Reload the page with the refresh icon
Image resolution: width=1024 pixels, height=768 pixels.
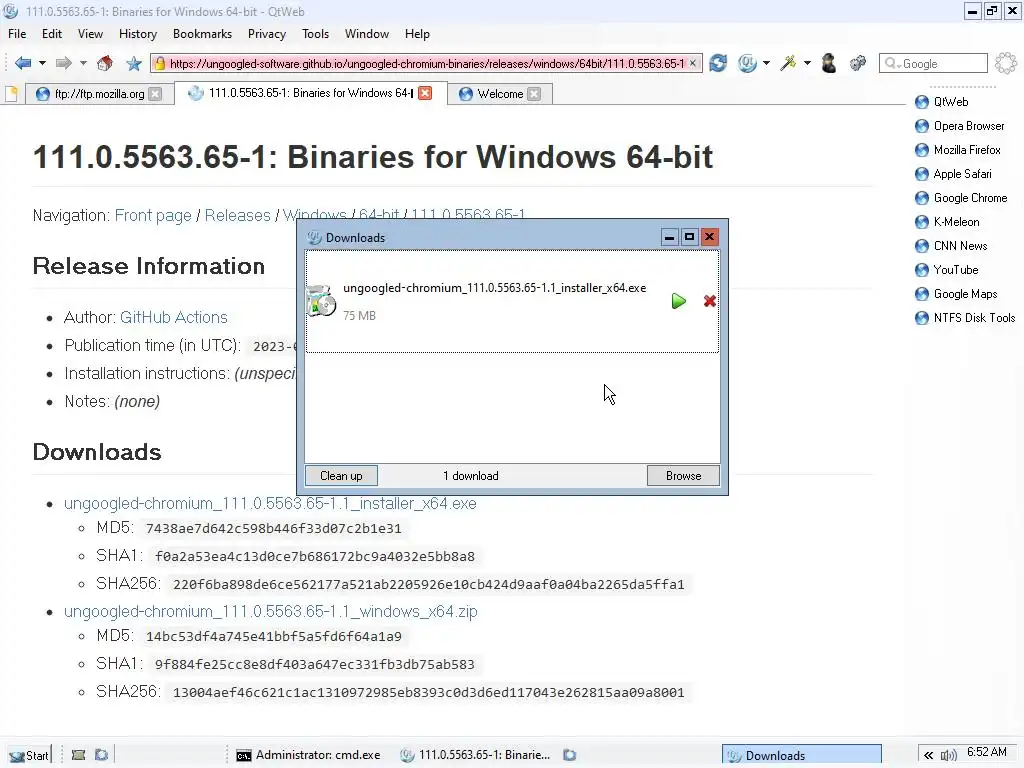(718, 63)
